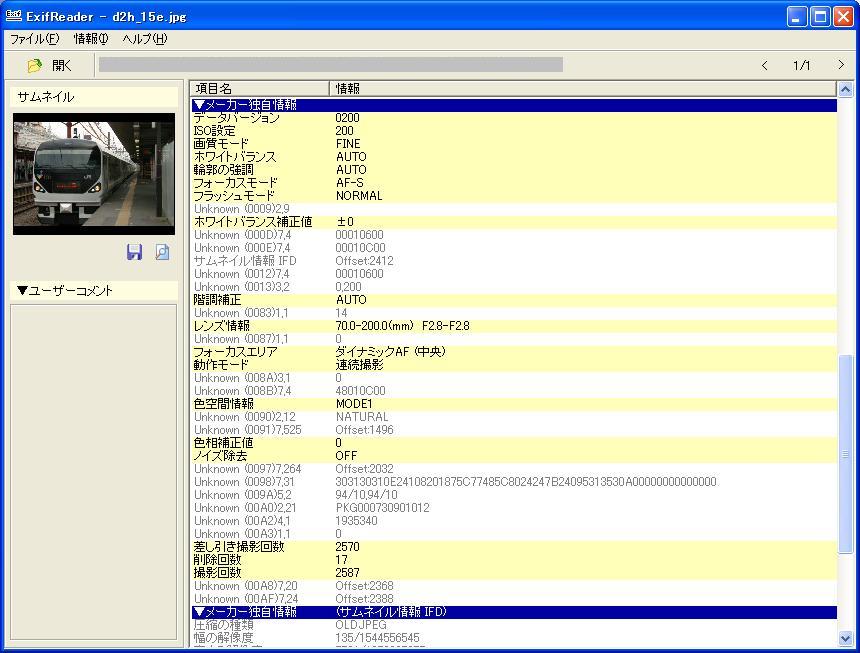
Task: Select the Unknown (0009)2,9 row
Action: click(514, 209)
